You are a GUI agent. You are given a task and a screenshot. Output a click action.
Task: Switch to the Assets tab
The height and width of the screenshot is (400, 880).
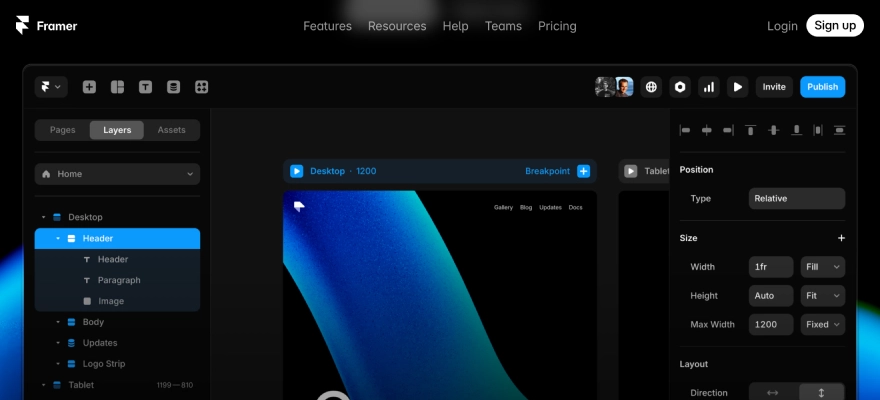point(171,130)
